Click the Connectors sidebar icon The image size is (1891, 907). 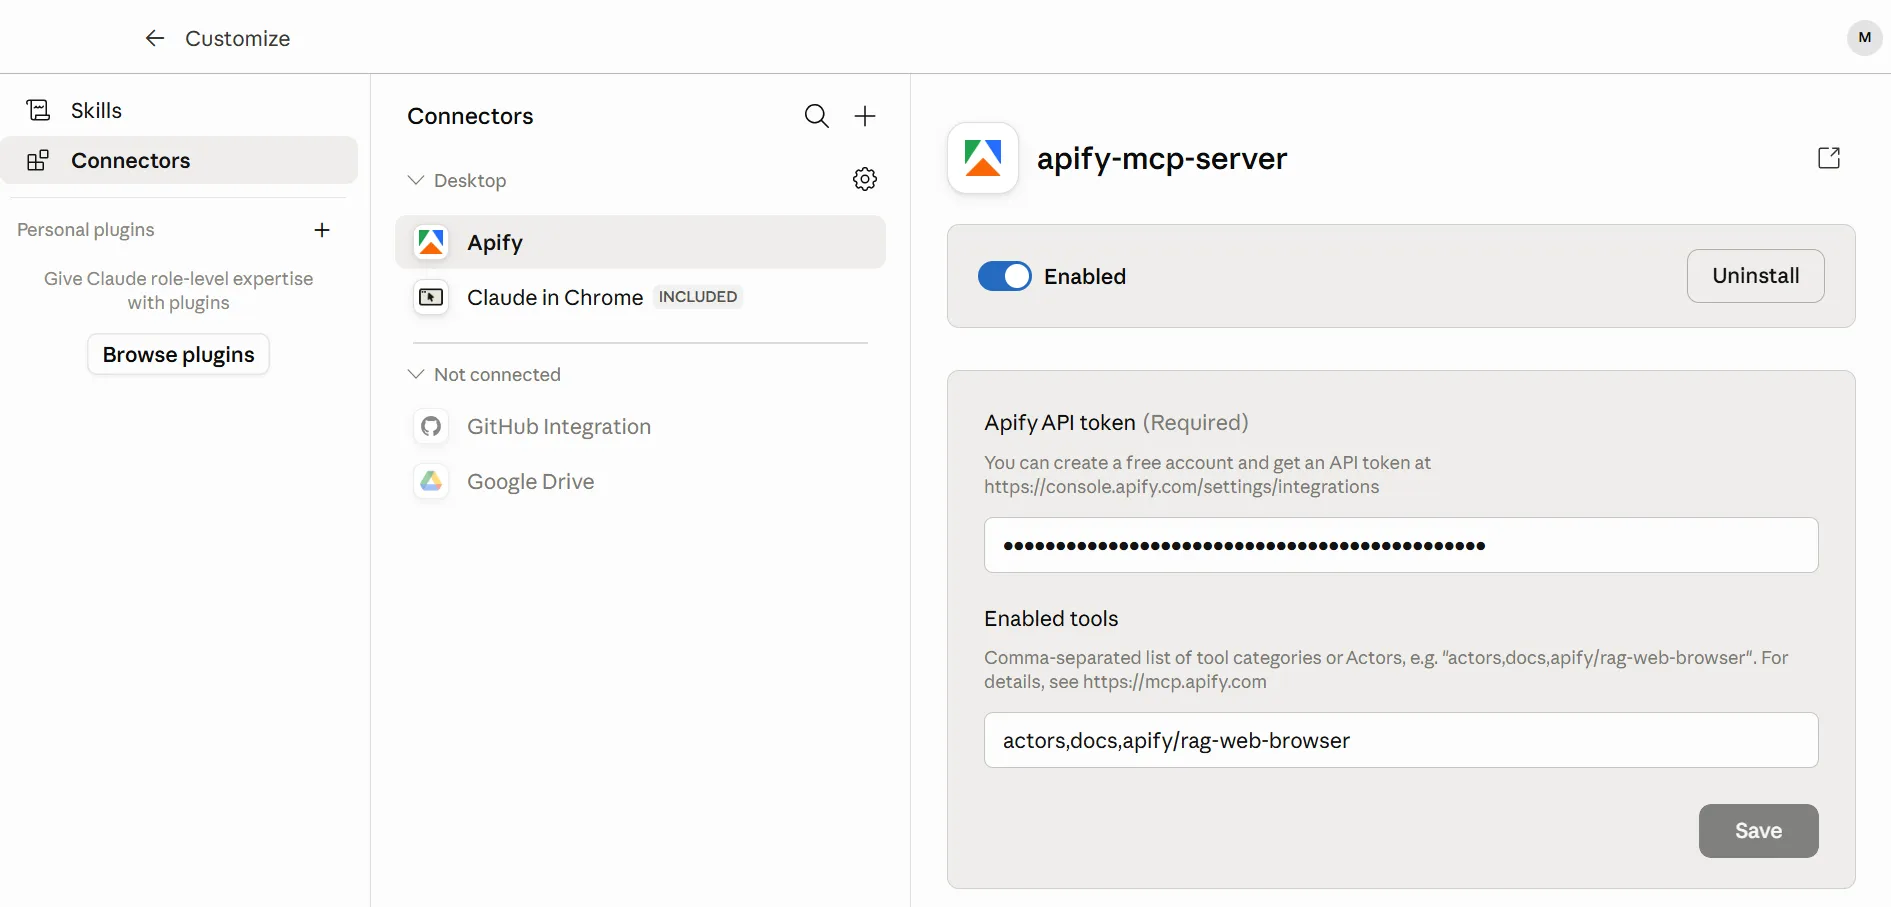tap(38, 160)
